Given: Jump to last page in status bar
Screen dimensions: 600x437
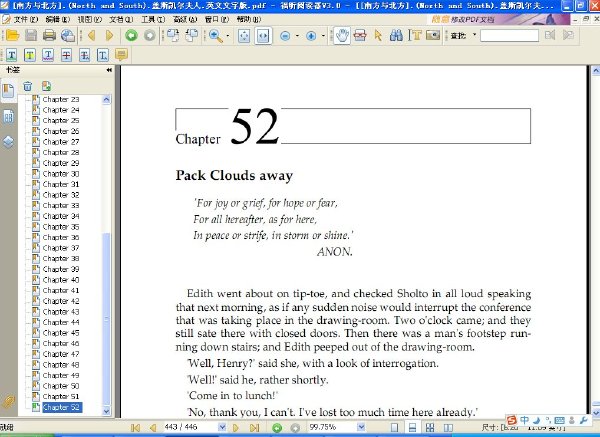Looking at the screenshot, I should click(x=254, y=427).
